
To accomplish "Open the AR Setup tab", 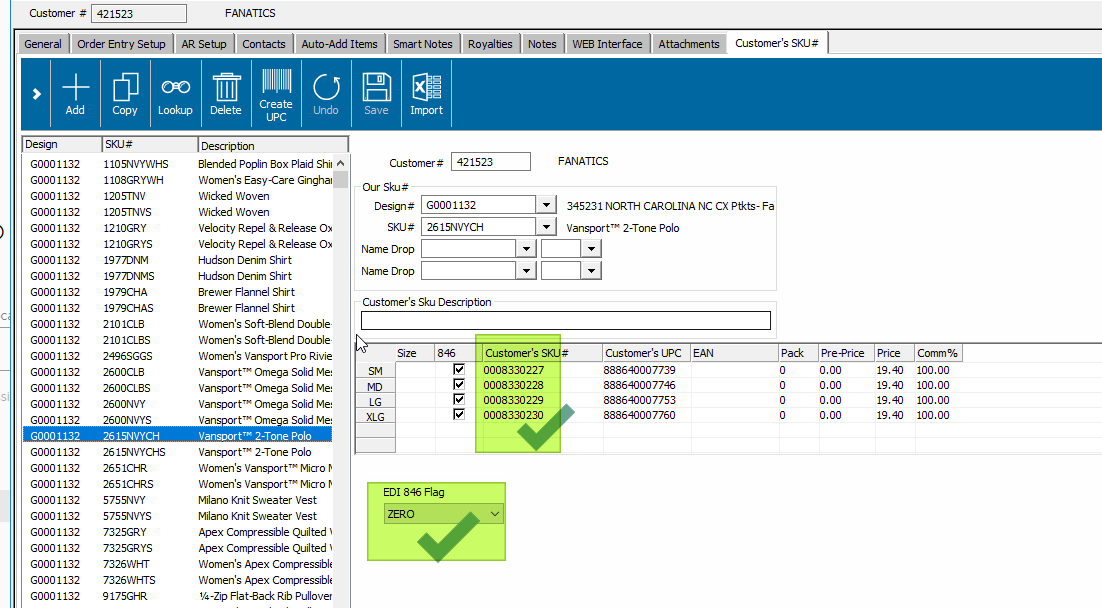I will tap(204, 44).
